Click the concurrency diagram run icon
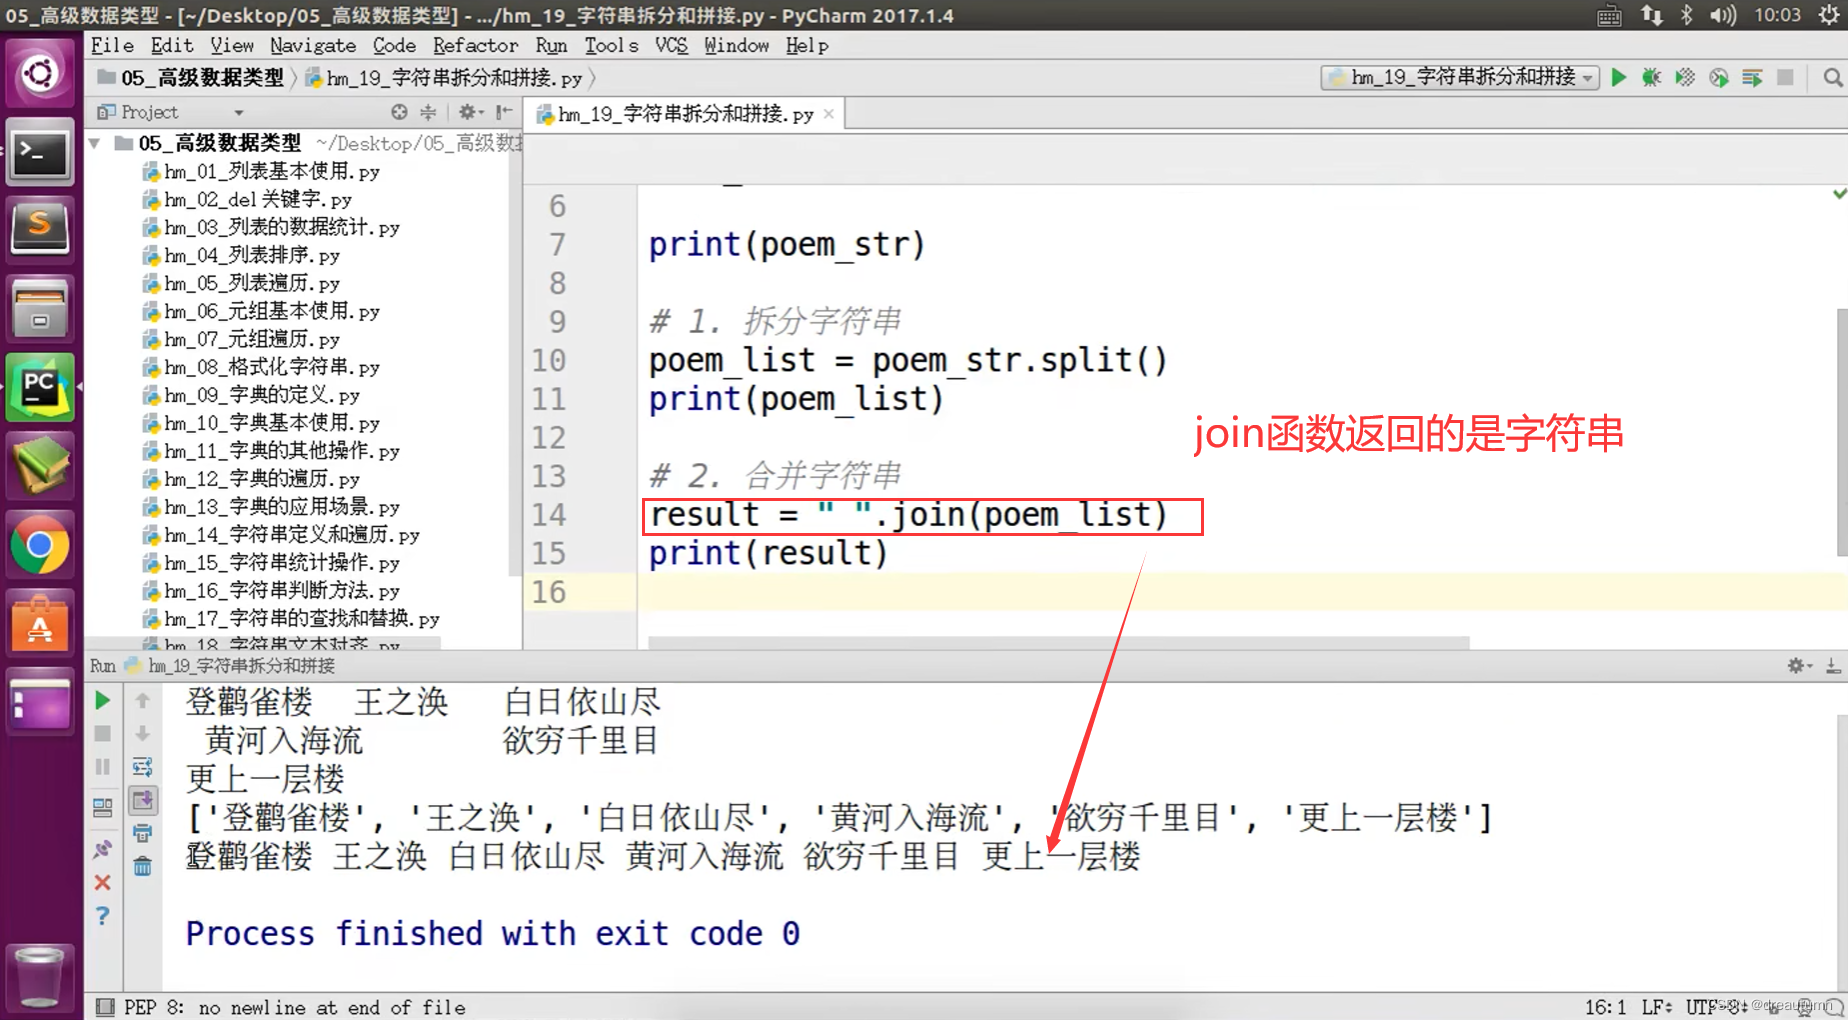The width and height of the screenshot is (1848, 1020). click(x=1752, y=77)
